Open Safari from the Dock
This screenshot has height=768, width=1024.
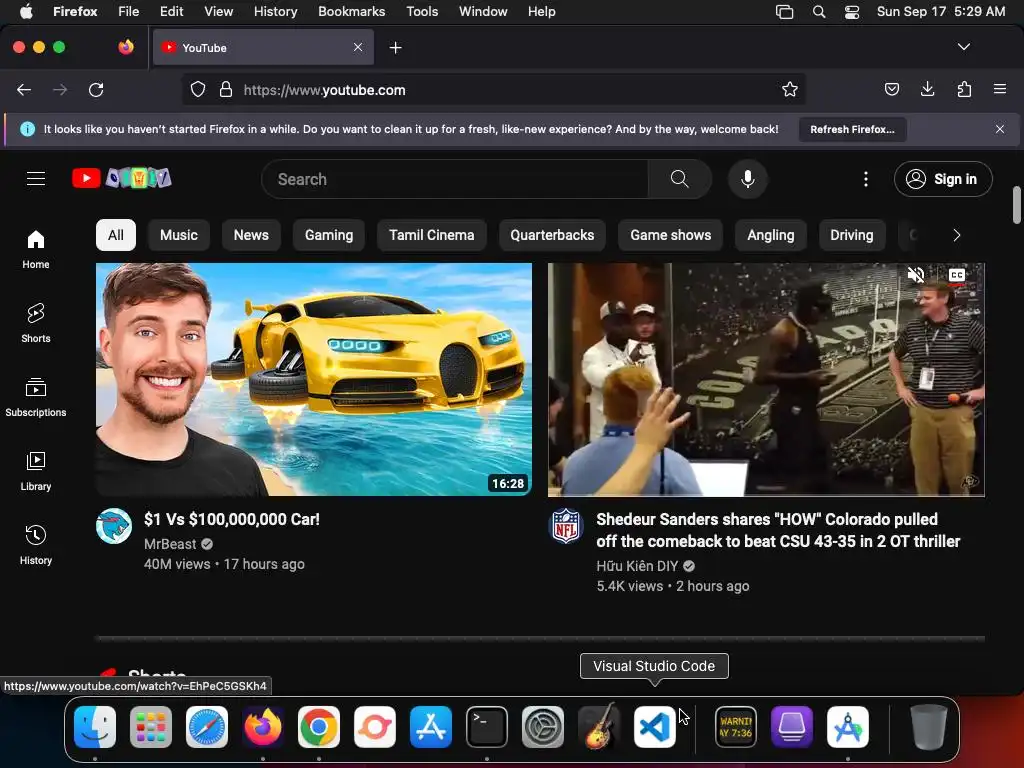(x=207, y=727)
